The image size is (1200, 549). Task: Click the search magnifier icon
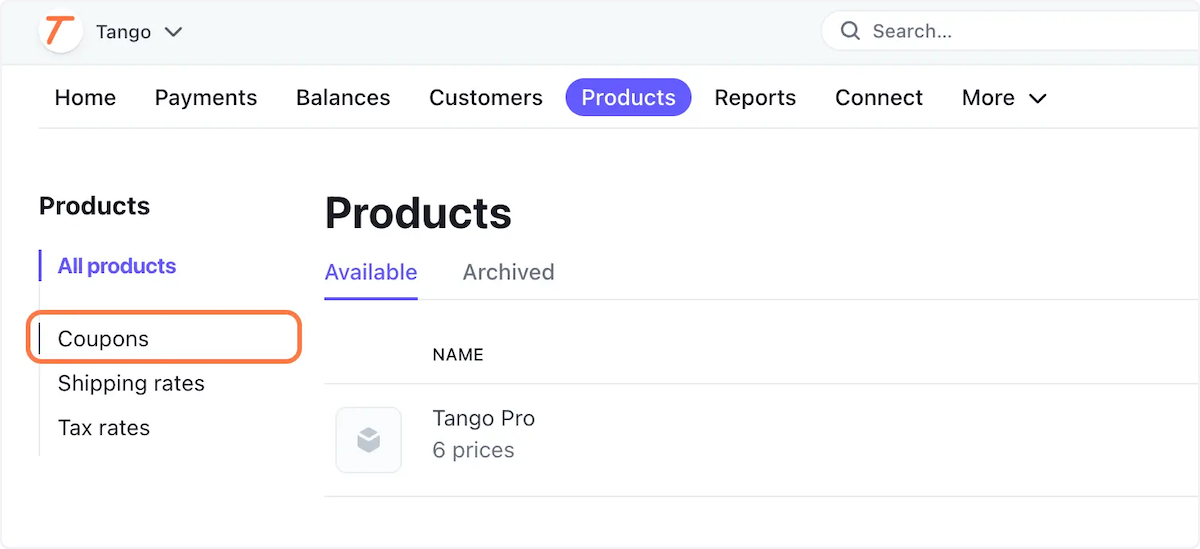pyautogui.click(x=850, y=31)
